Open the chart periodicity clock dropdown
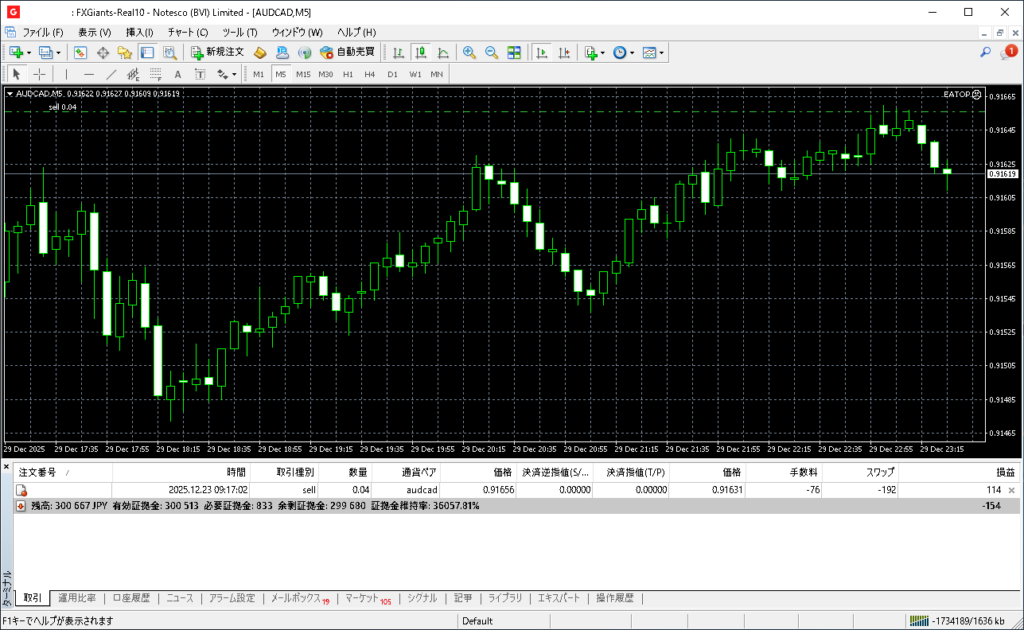 [632, 52]
